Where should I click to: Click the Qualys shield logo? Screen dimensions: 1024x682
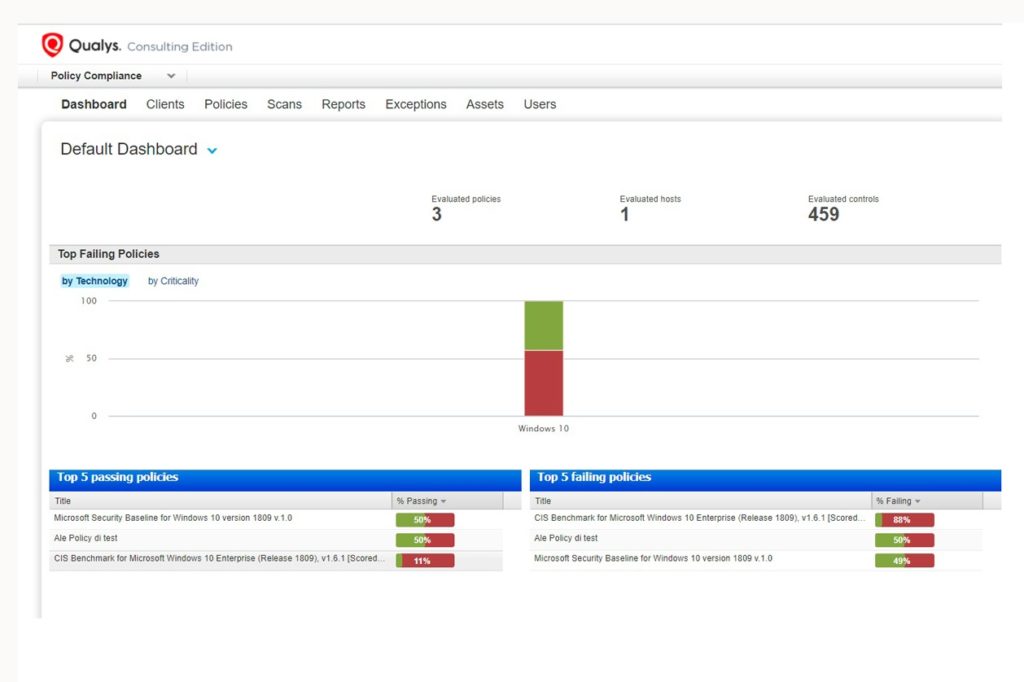click(x=52, y=45)
